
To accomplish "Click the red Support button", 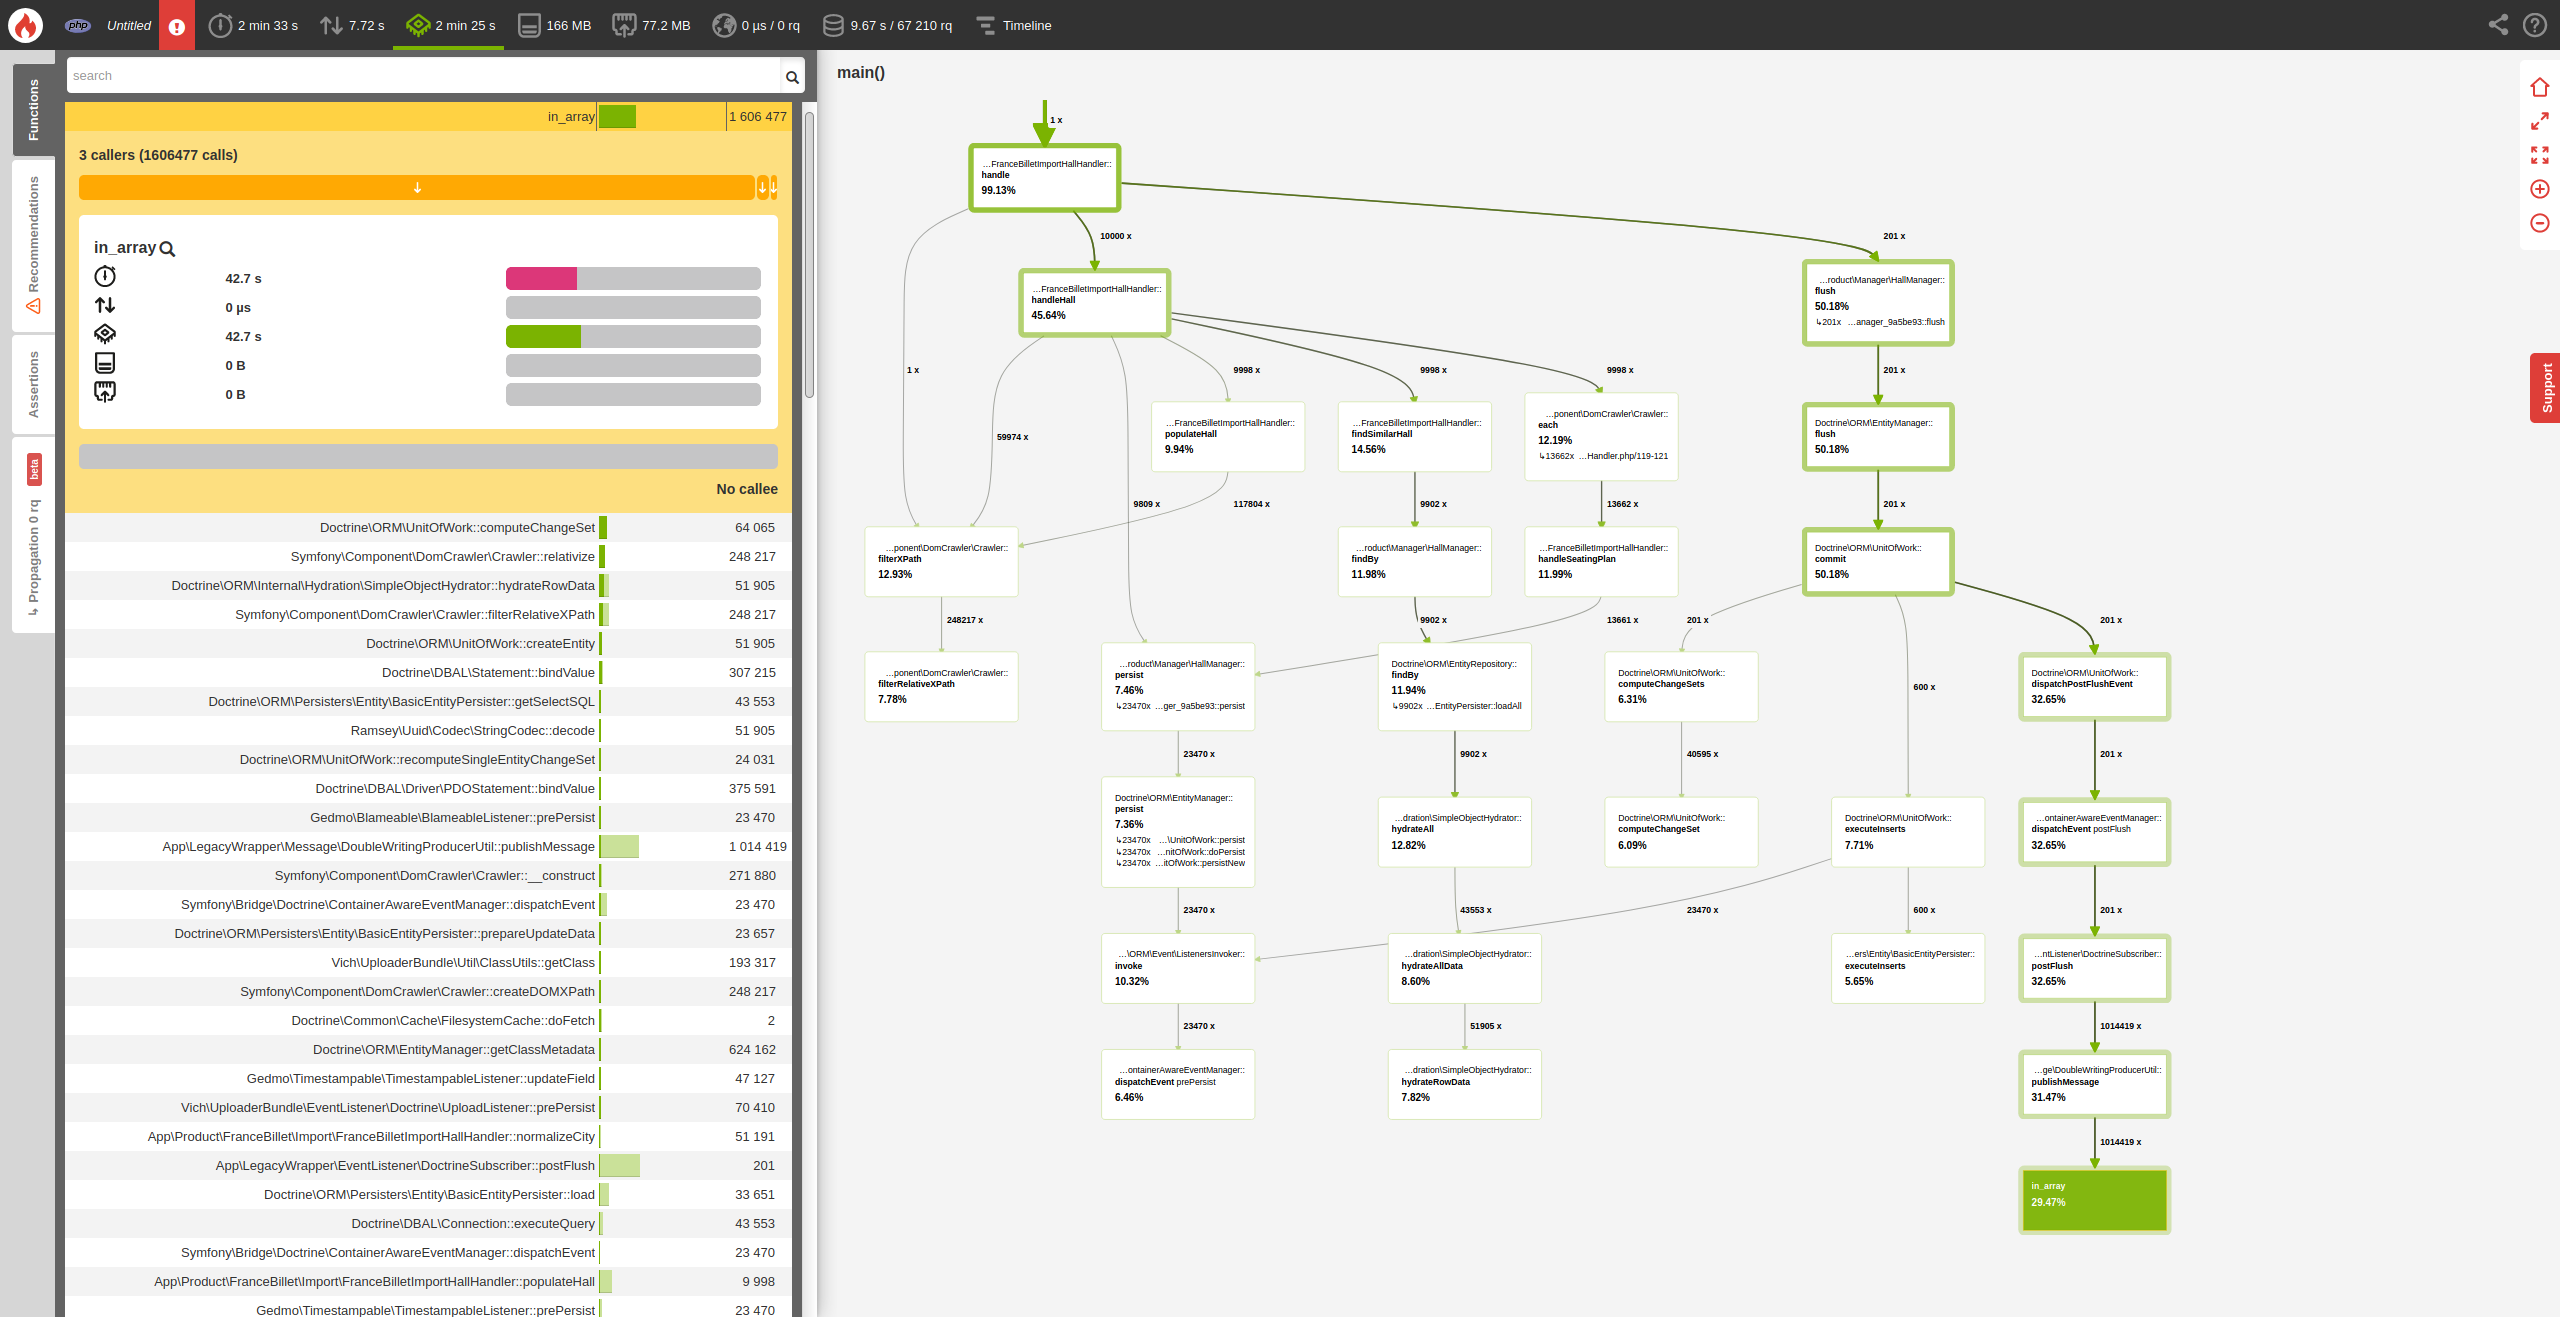I will [2545, 388].
